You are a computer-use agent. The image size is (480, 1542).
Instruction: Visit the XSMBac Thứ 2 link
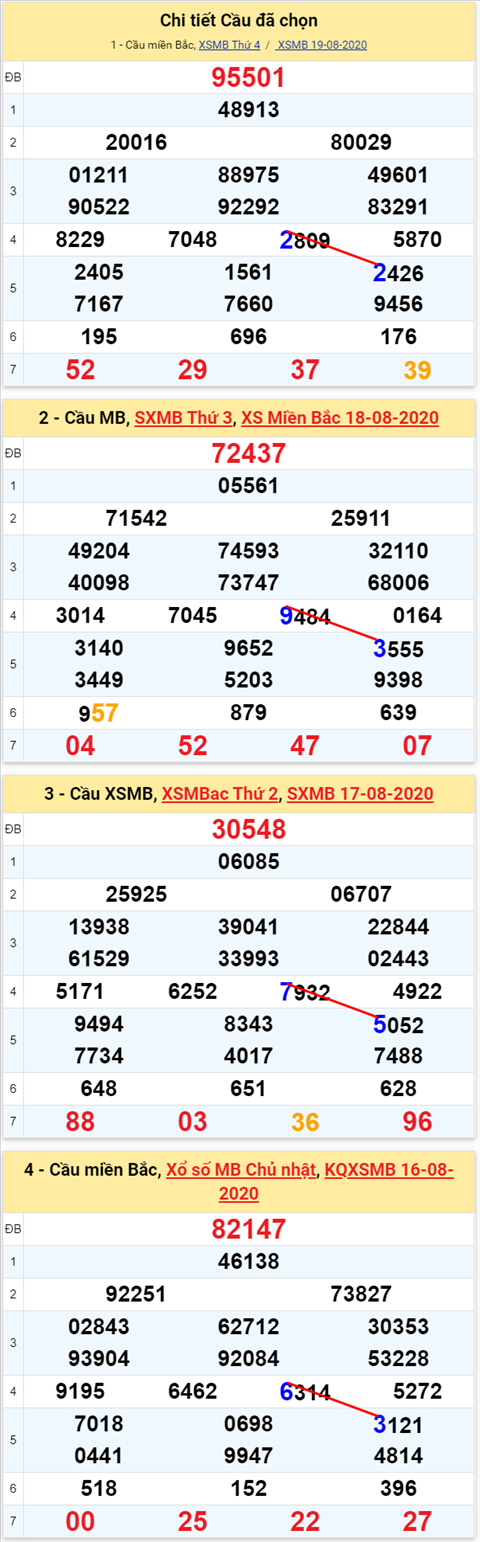[x=219, y=793]
